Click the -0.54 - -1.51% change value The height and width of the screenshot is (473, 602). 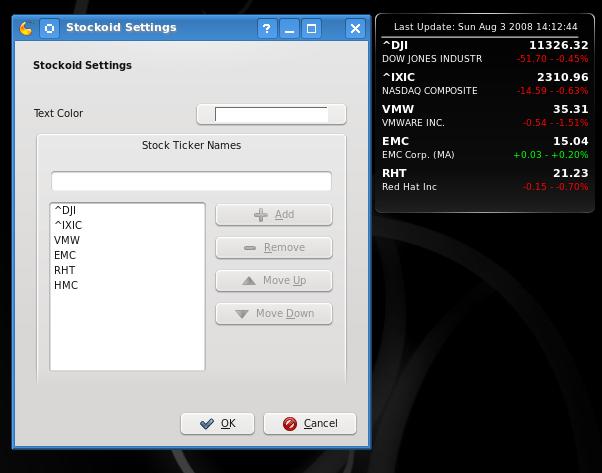click(555, 123)
